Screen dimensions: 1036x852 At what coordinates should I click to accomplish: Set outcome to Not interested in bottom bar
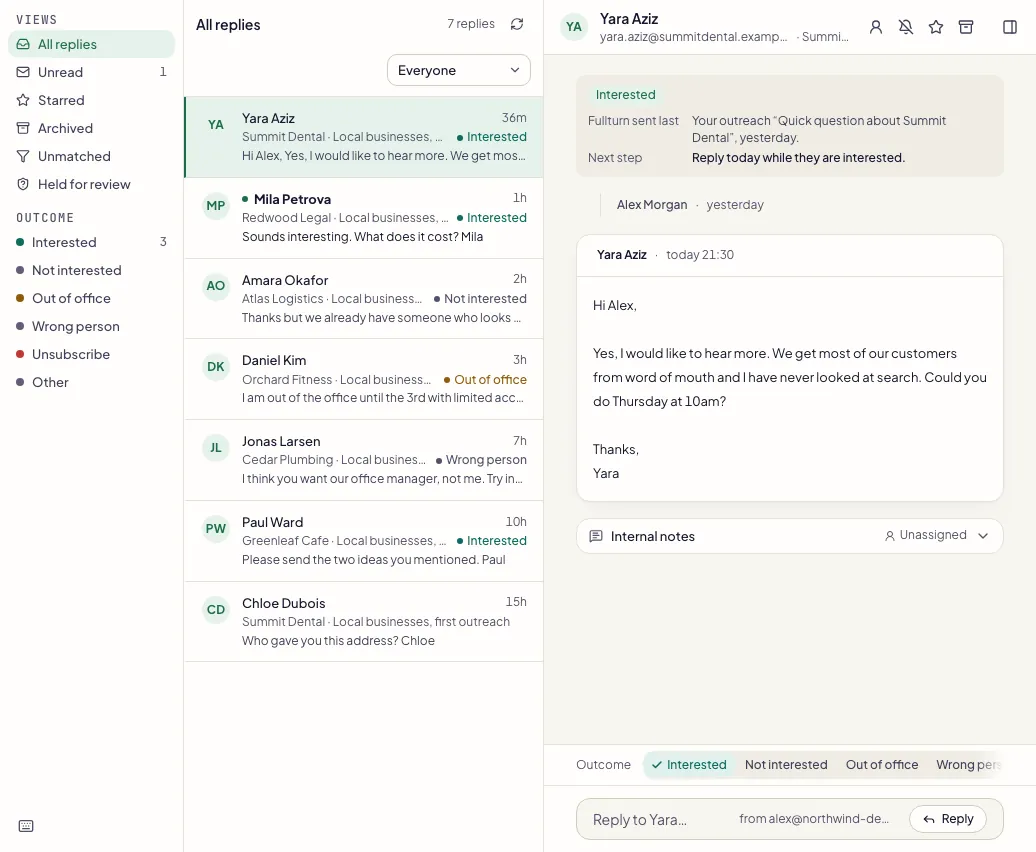786,765
